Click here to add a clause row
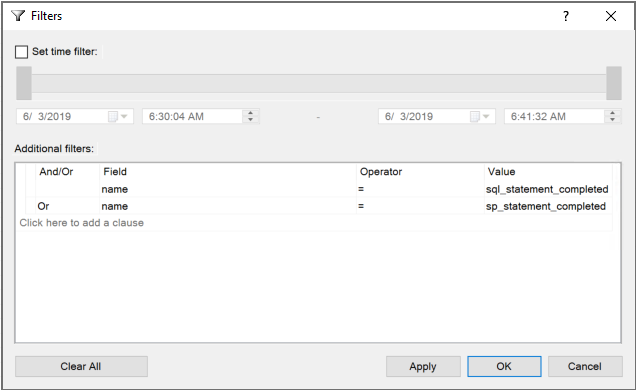Viewport: 636px width, 390px height. (x=314, y=223)
